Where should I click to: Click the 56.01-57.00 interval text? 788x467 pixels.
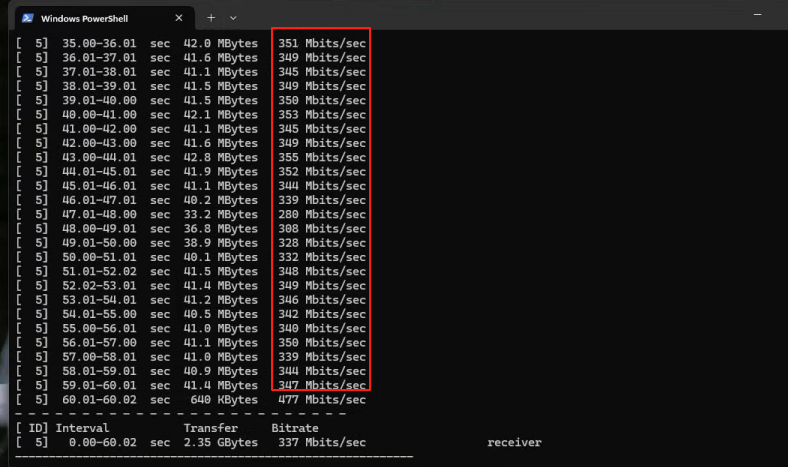99,342
